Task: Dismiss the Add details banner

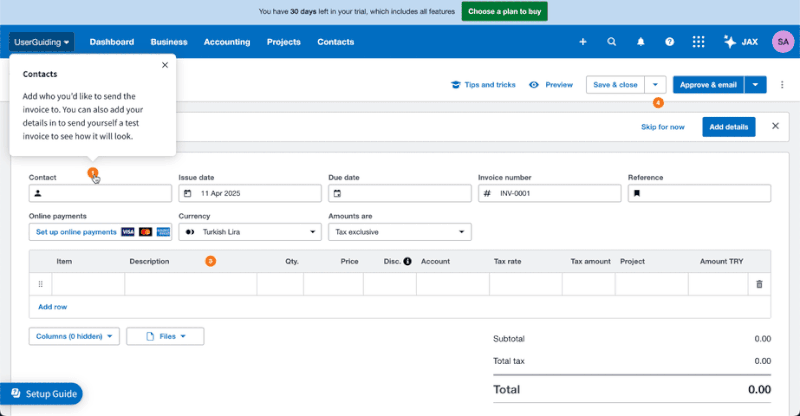Action: [x=776, y=126]
